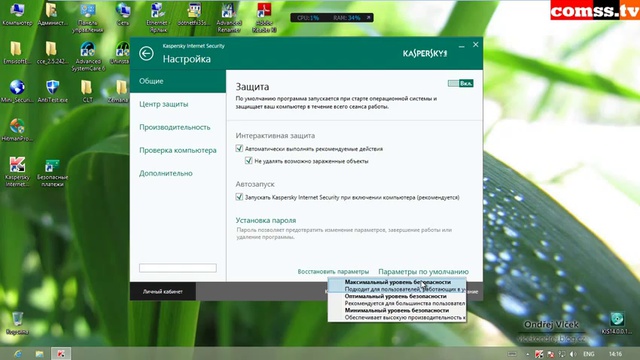
Task: Click the settings search field in sidebar
Action: [x=178, y=268]
